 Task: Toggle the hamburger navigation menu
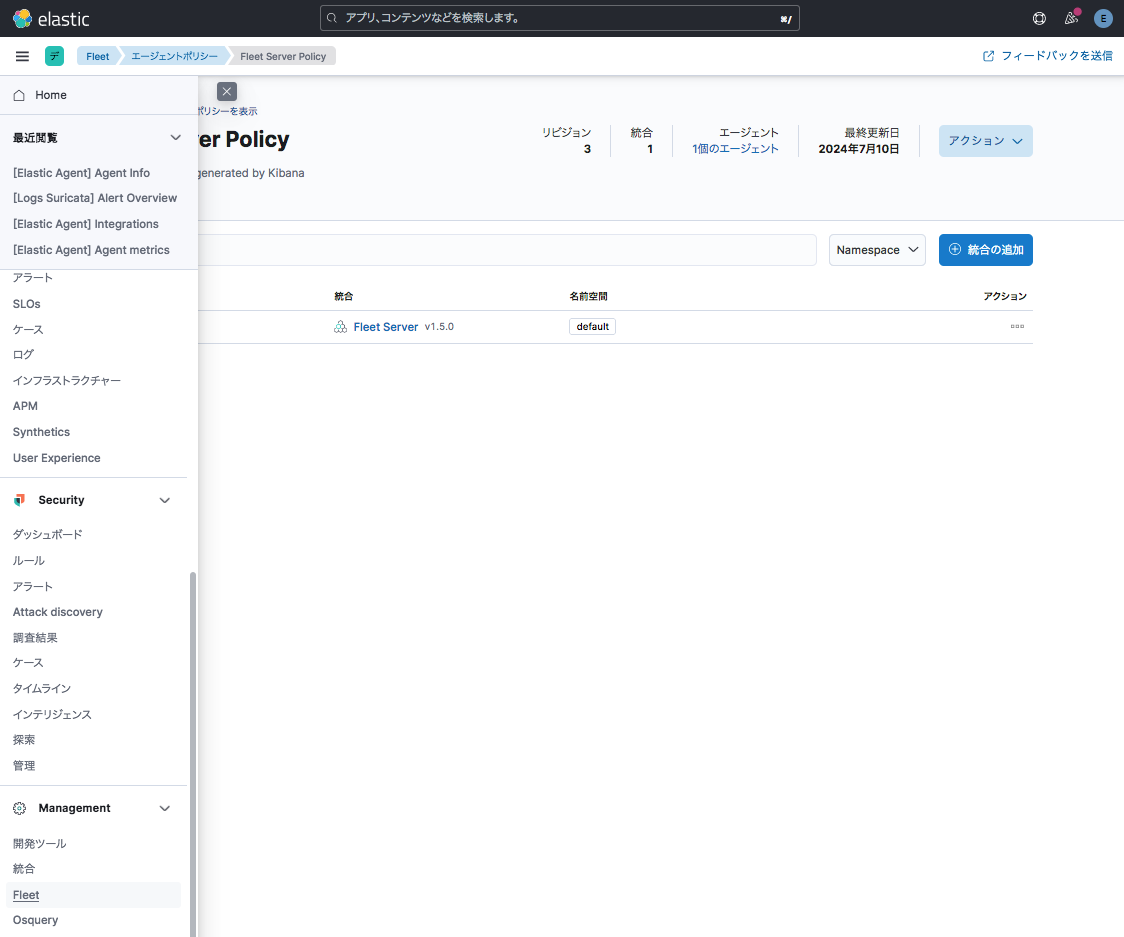(x=22, y=56)
